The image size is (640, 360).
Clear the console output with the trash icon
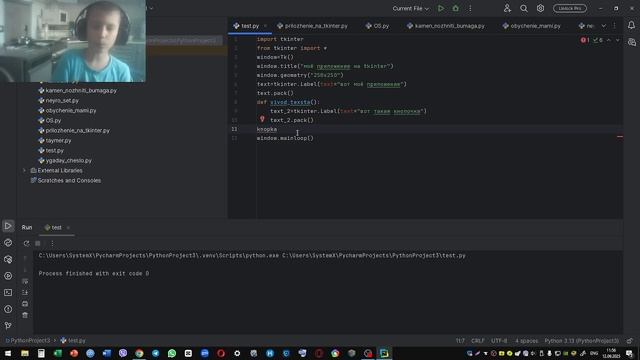tap(25, 315)
